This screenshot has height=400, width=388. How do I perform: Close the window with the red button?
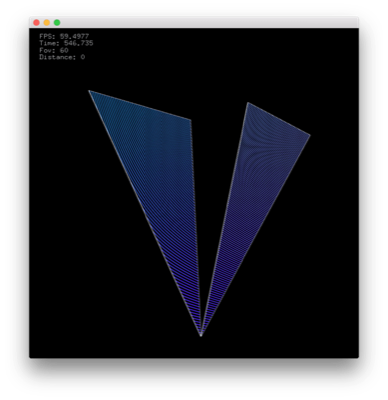tap(36, 23)
